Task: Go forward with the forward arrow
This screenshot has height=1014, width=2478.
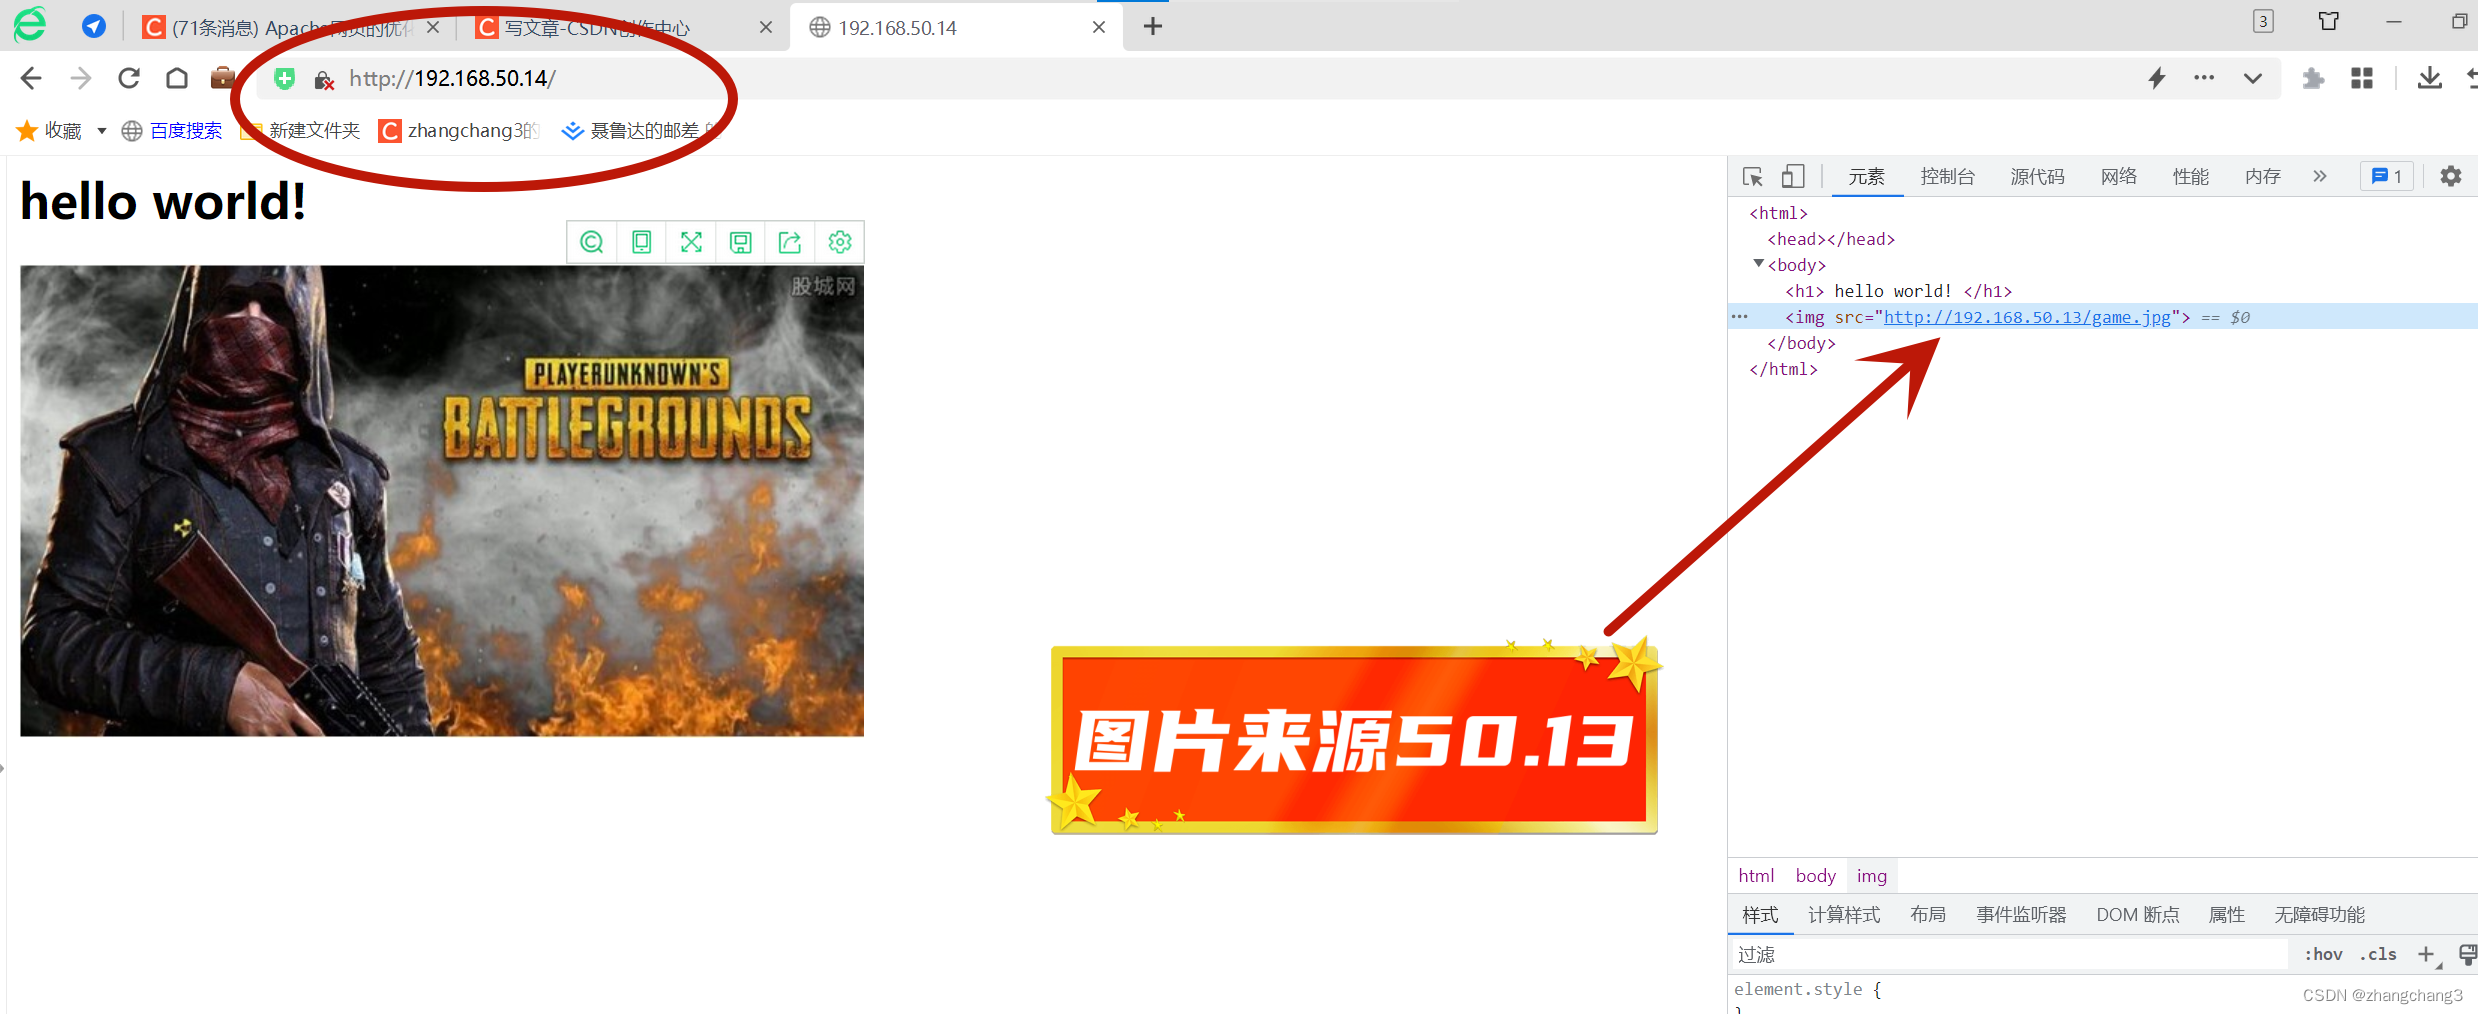Action: click(81, 78)
